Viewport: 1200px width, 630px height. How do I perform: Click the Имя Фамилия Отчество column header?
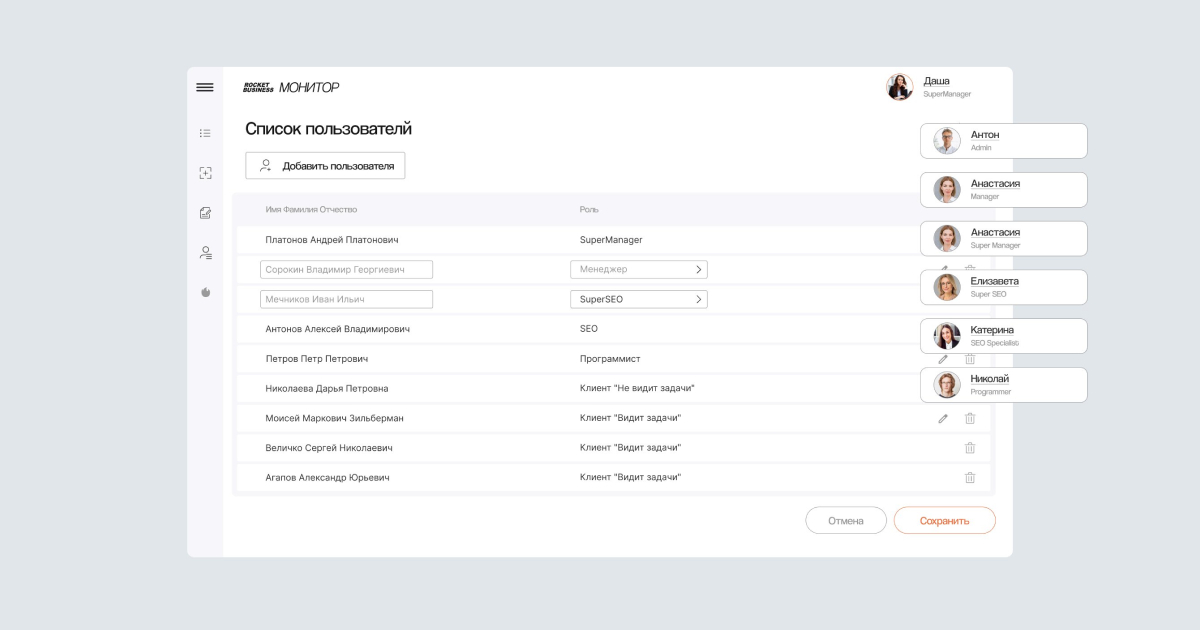[x=311, y=210]
